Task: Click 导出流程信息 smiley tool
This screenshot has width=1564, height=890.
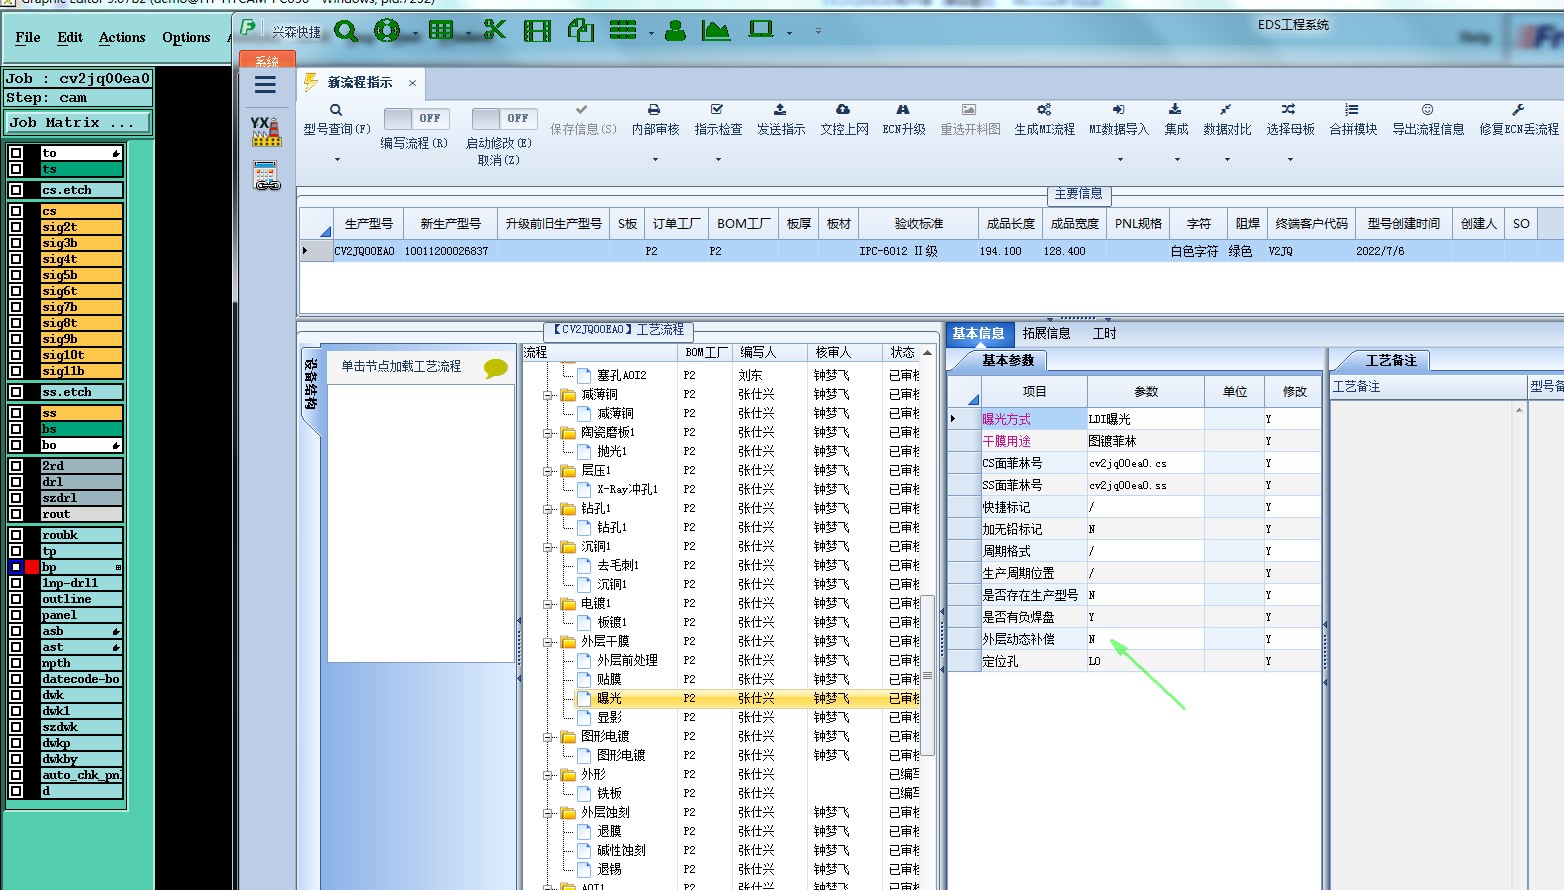Action: [1428, 120]
